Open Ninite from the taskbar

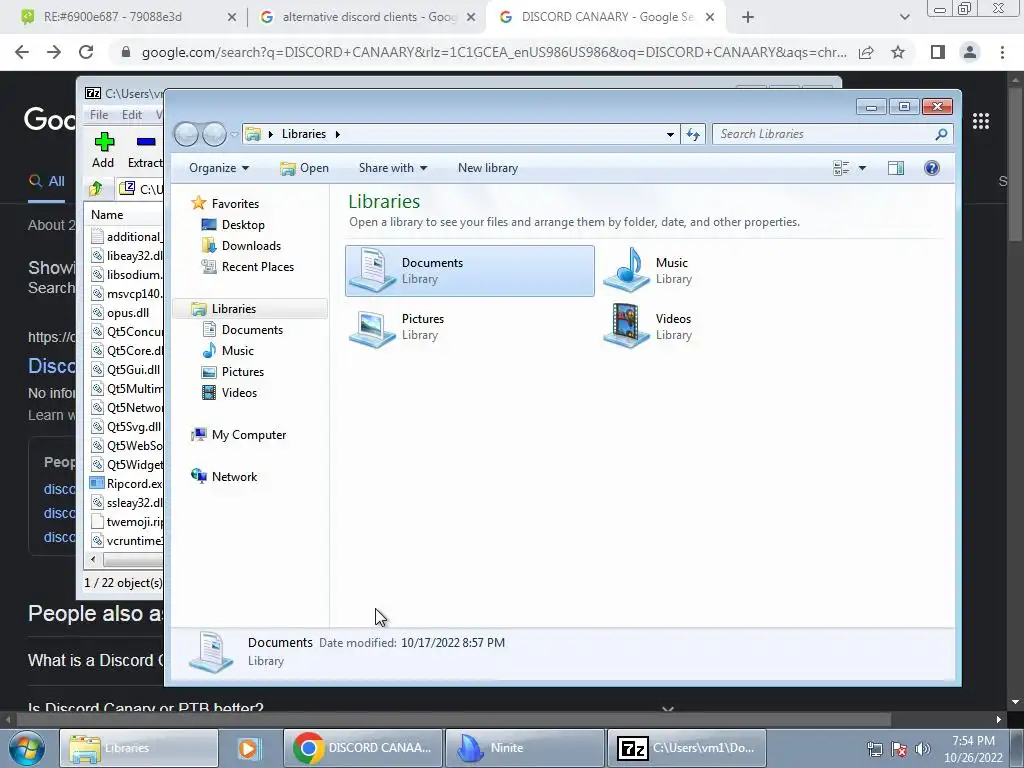(x=524, y=748)
